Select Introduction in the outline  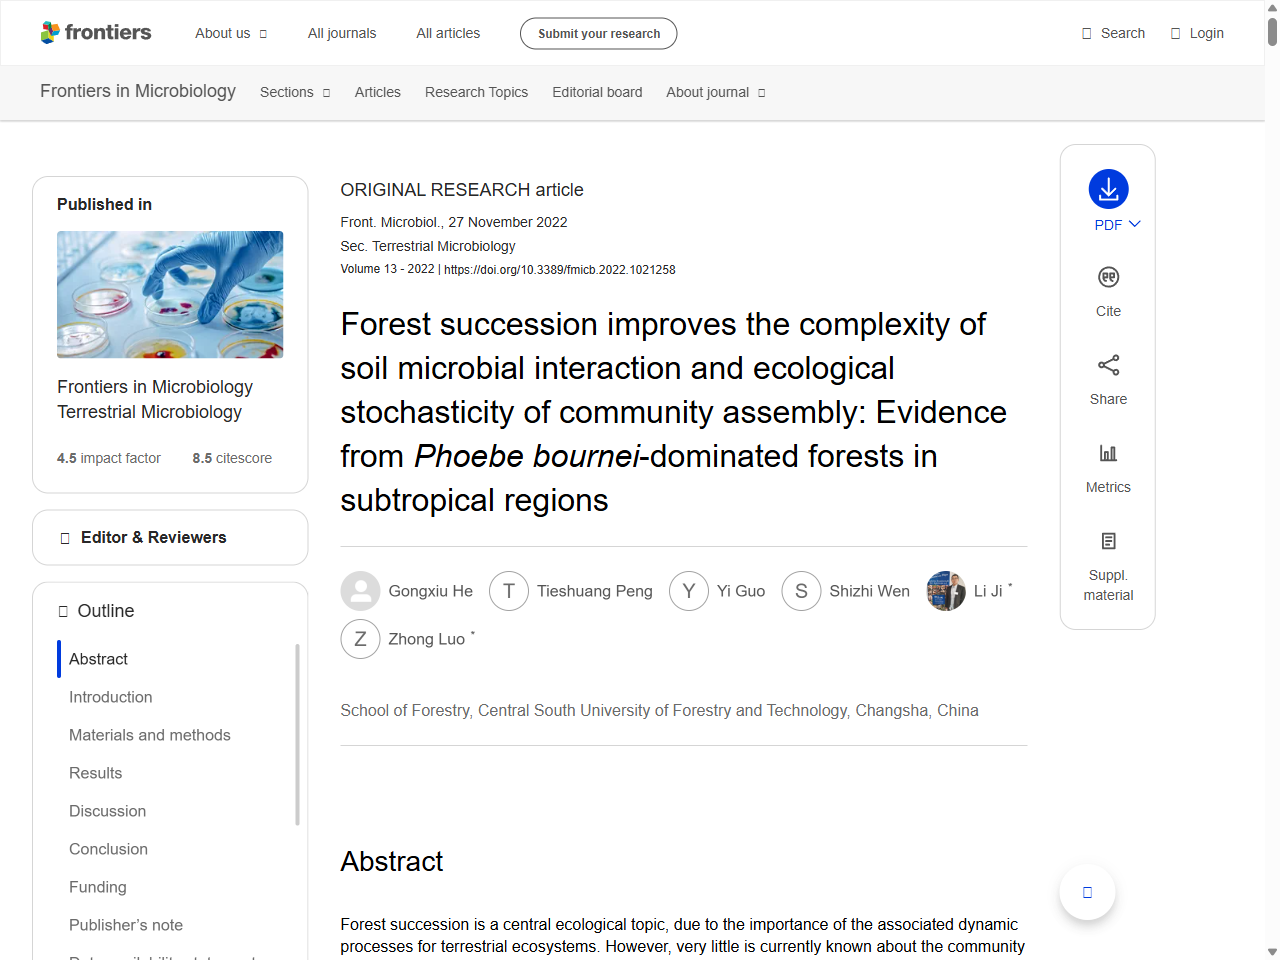pyautogui.click(x=110, y=697)
